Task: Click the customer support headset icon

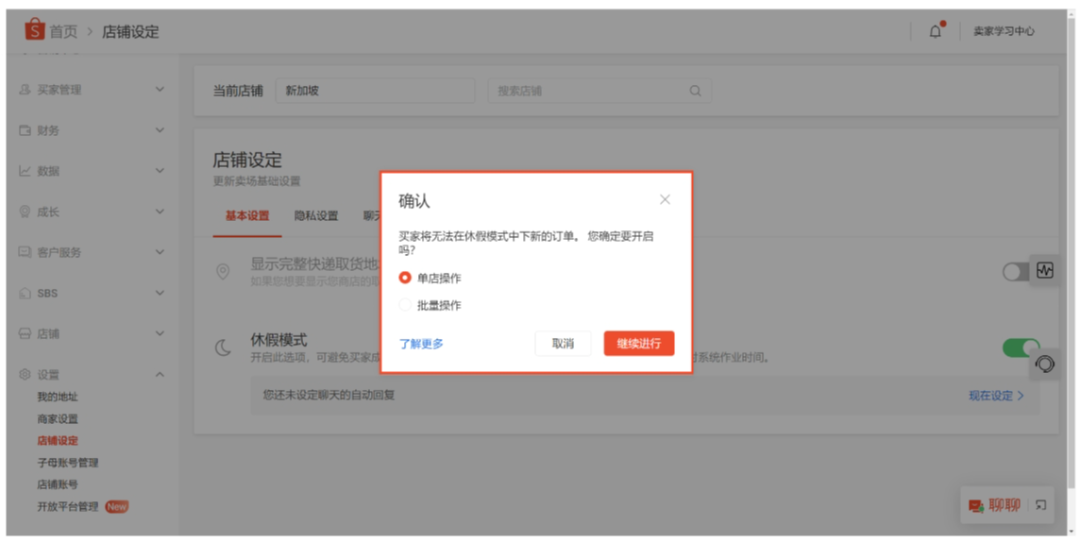Action: 1045,364
